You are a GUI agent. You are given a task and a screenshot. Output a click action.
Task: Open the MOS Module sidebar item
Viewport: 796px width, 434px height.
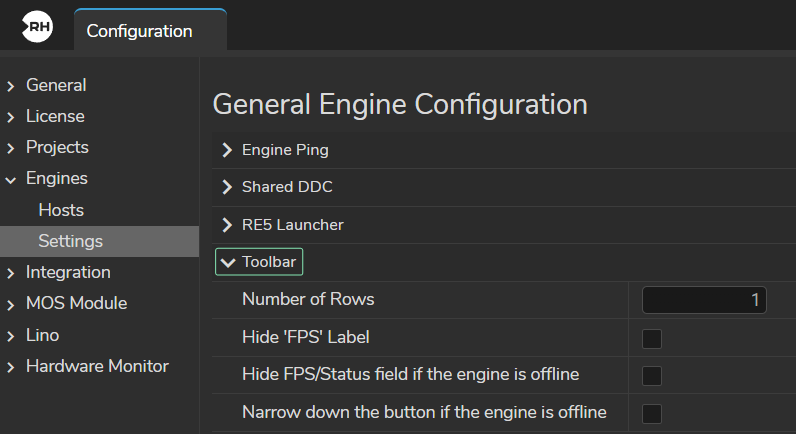[77, 303]
